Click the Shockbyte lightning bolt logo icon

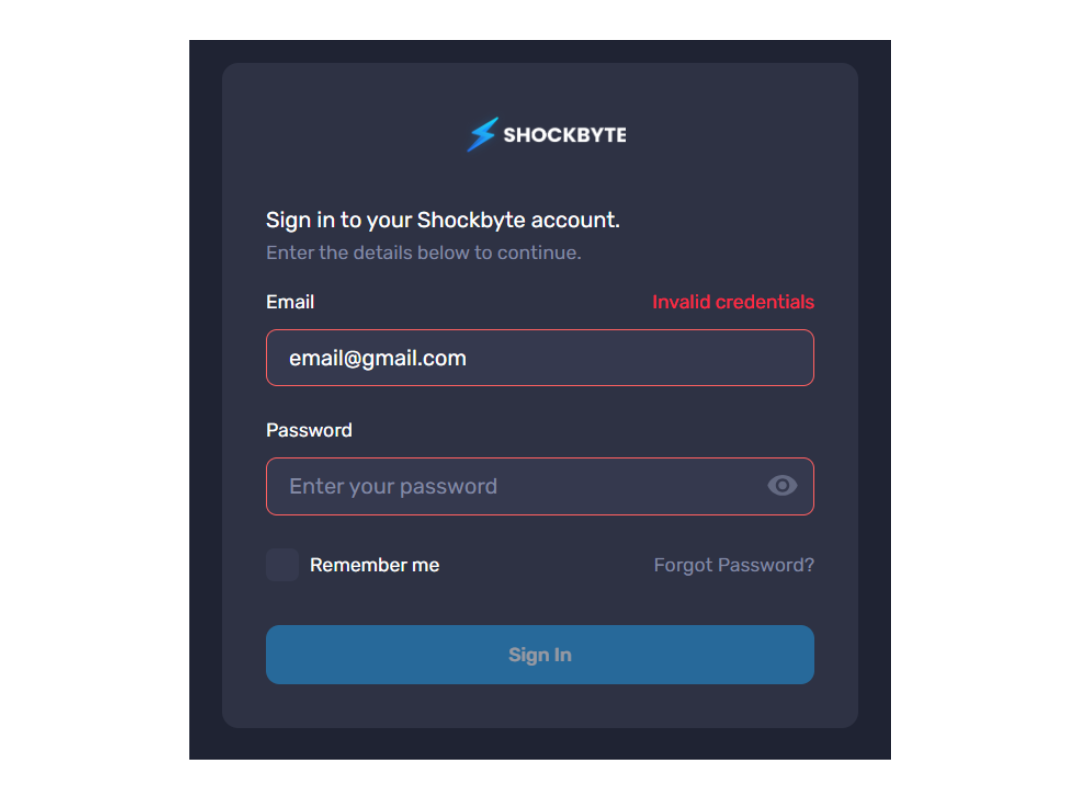click(482, 134)
